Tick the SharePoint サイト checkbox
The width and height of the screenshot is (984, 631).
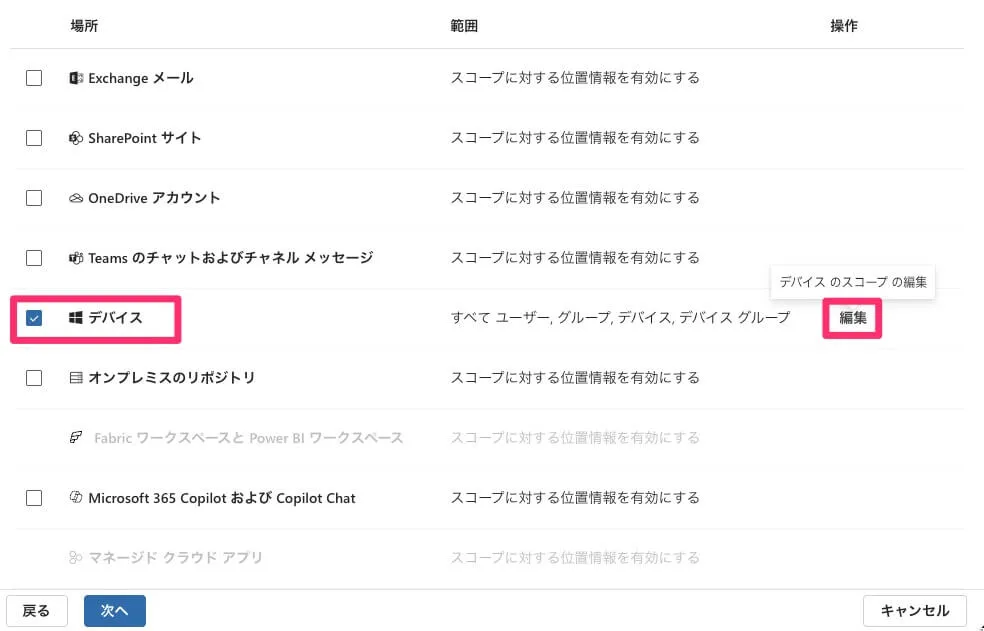pyautogui.click(x=34, y=138)
